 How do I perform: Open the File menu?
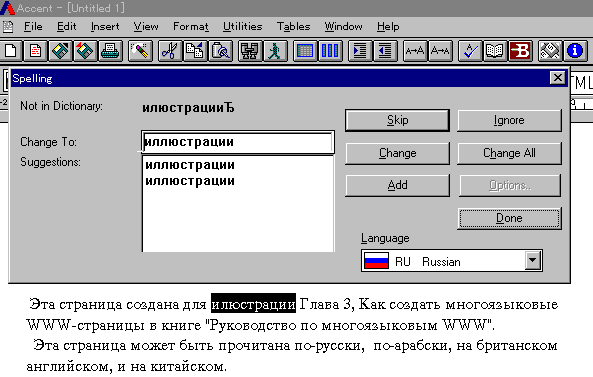tap(33, 26)
